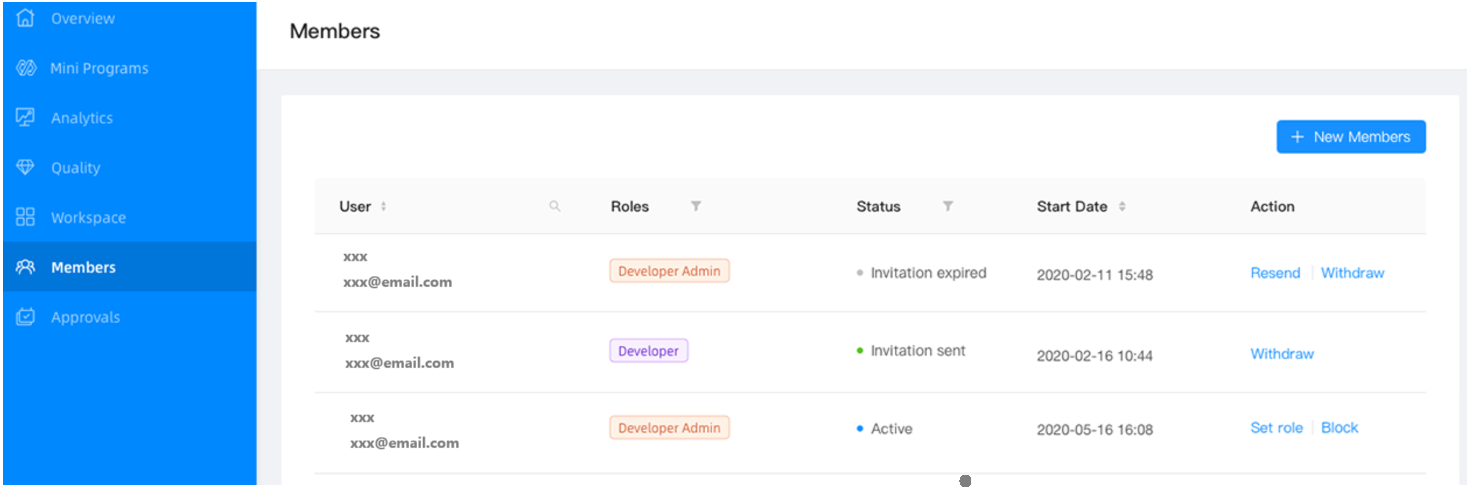Click the purple Developer role tag
The width and height of the screenshot is (1467, 488).
click(648, 351)
